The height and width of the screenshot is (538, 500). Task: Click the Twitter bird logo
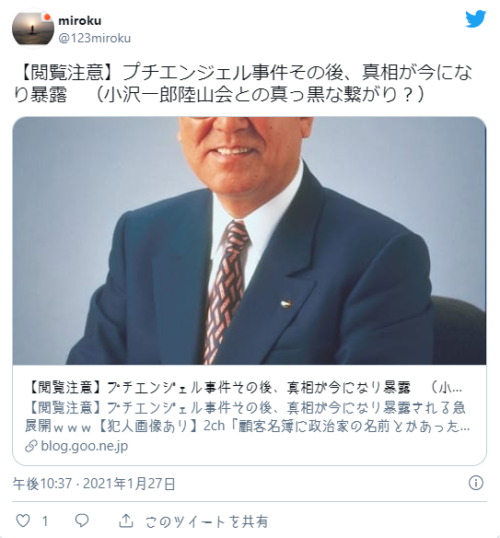coord(476,19)
